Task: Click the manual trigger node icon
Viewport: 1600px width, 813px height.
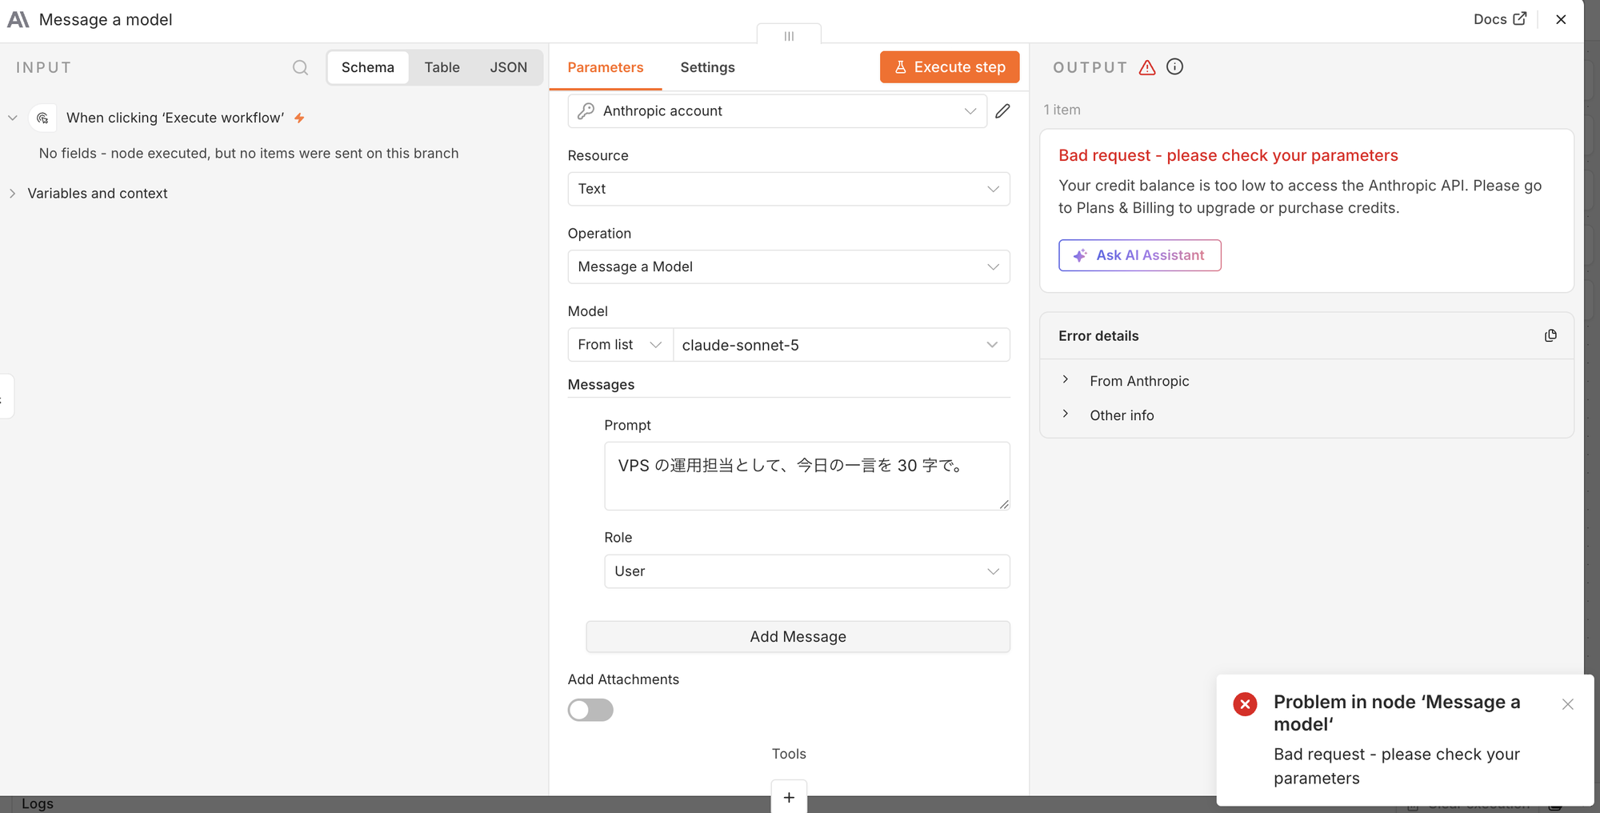Action: pyautogui.click(x=42, y=118)
